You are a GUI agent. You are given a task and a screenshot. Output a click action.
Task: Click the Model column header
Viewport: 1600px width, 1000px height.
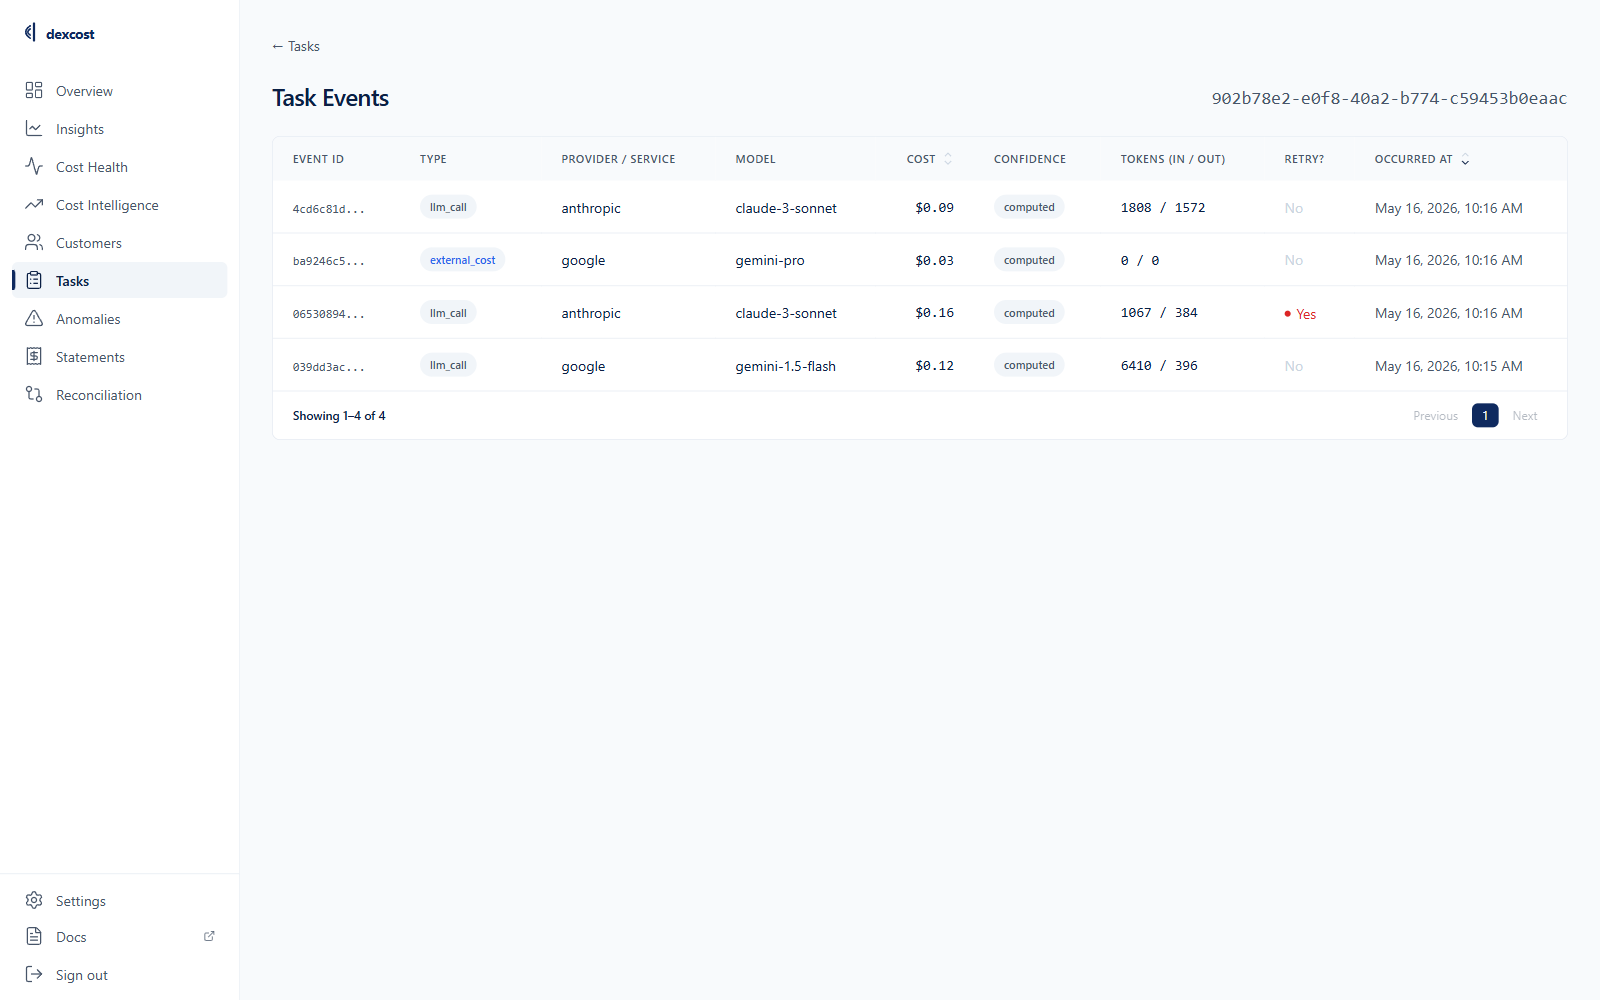[x=755, y=159]
